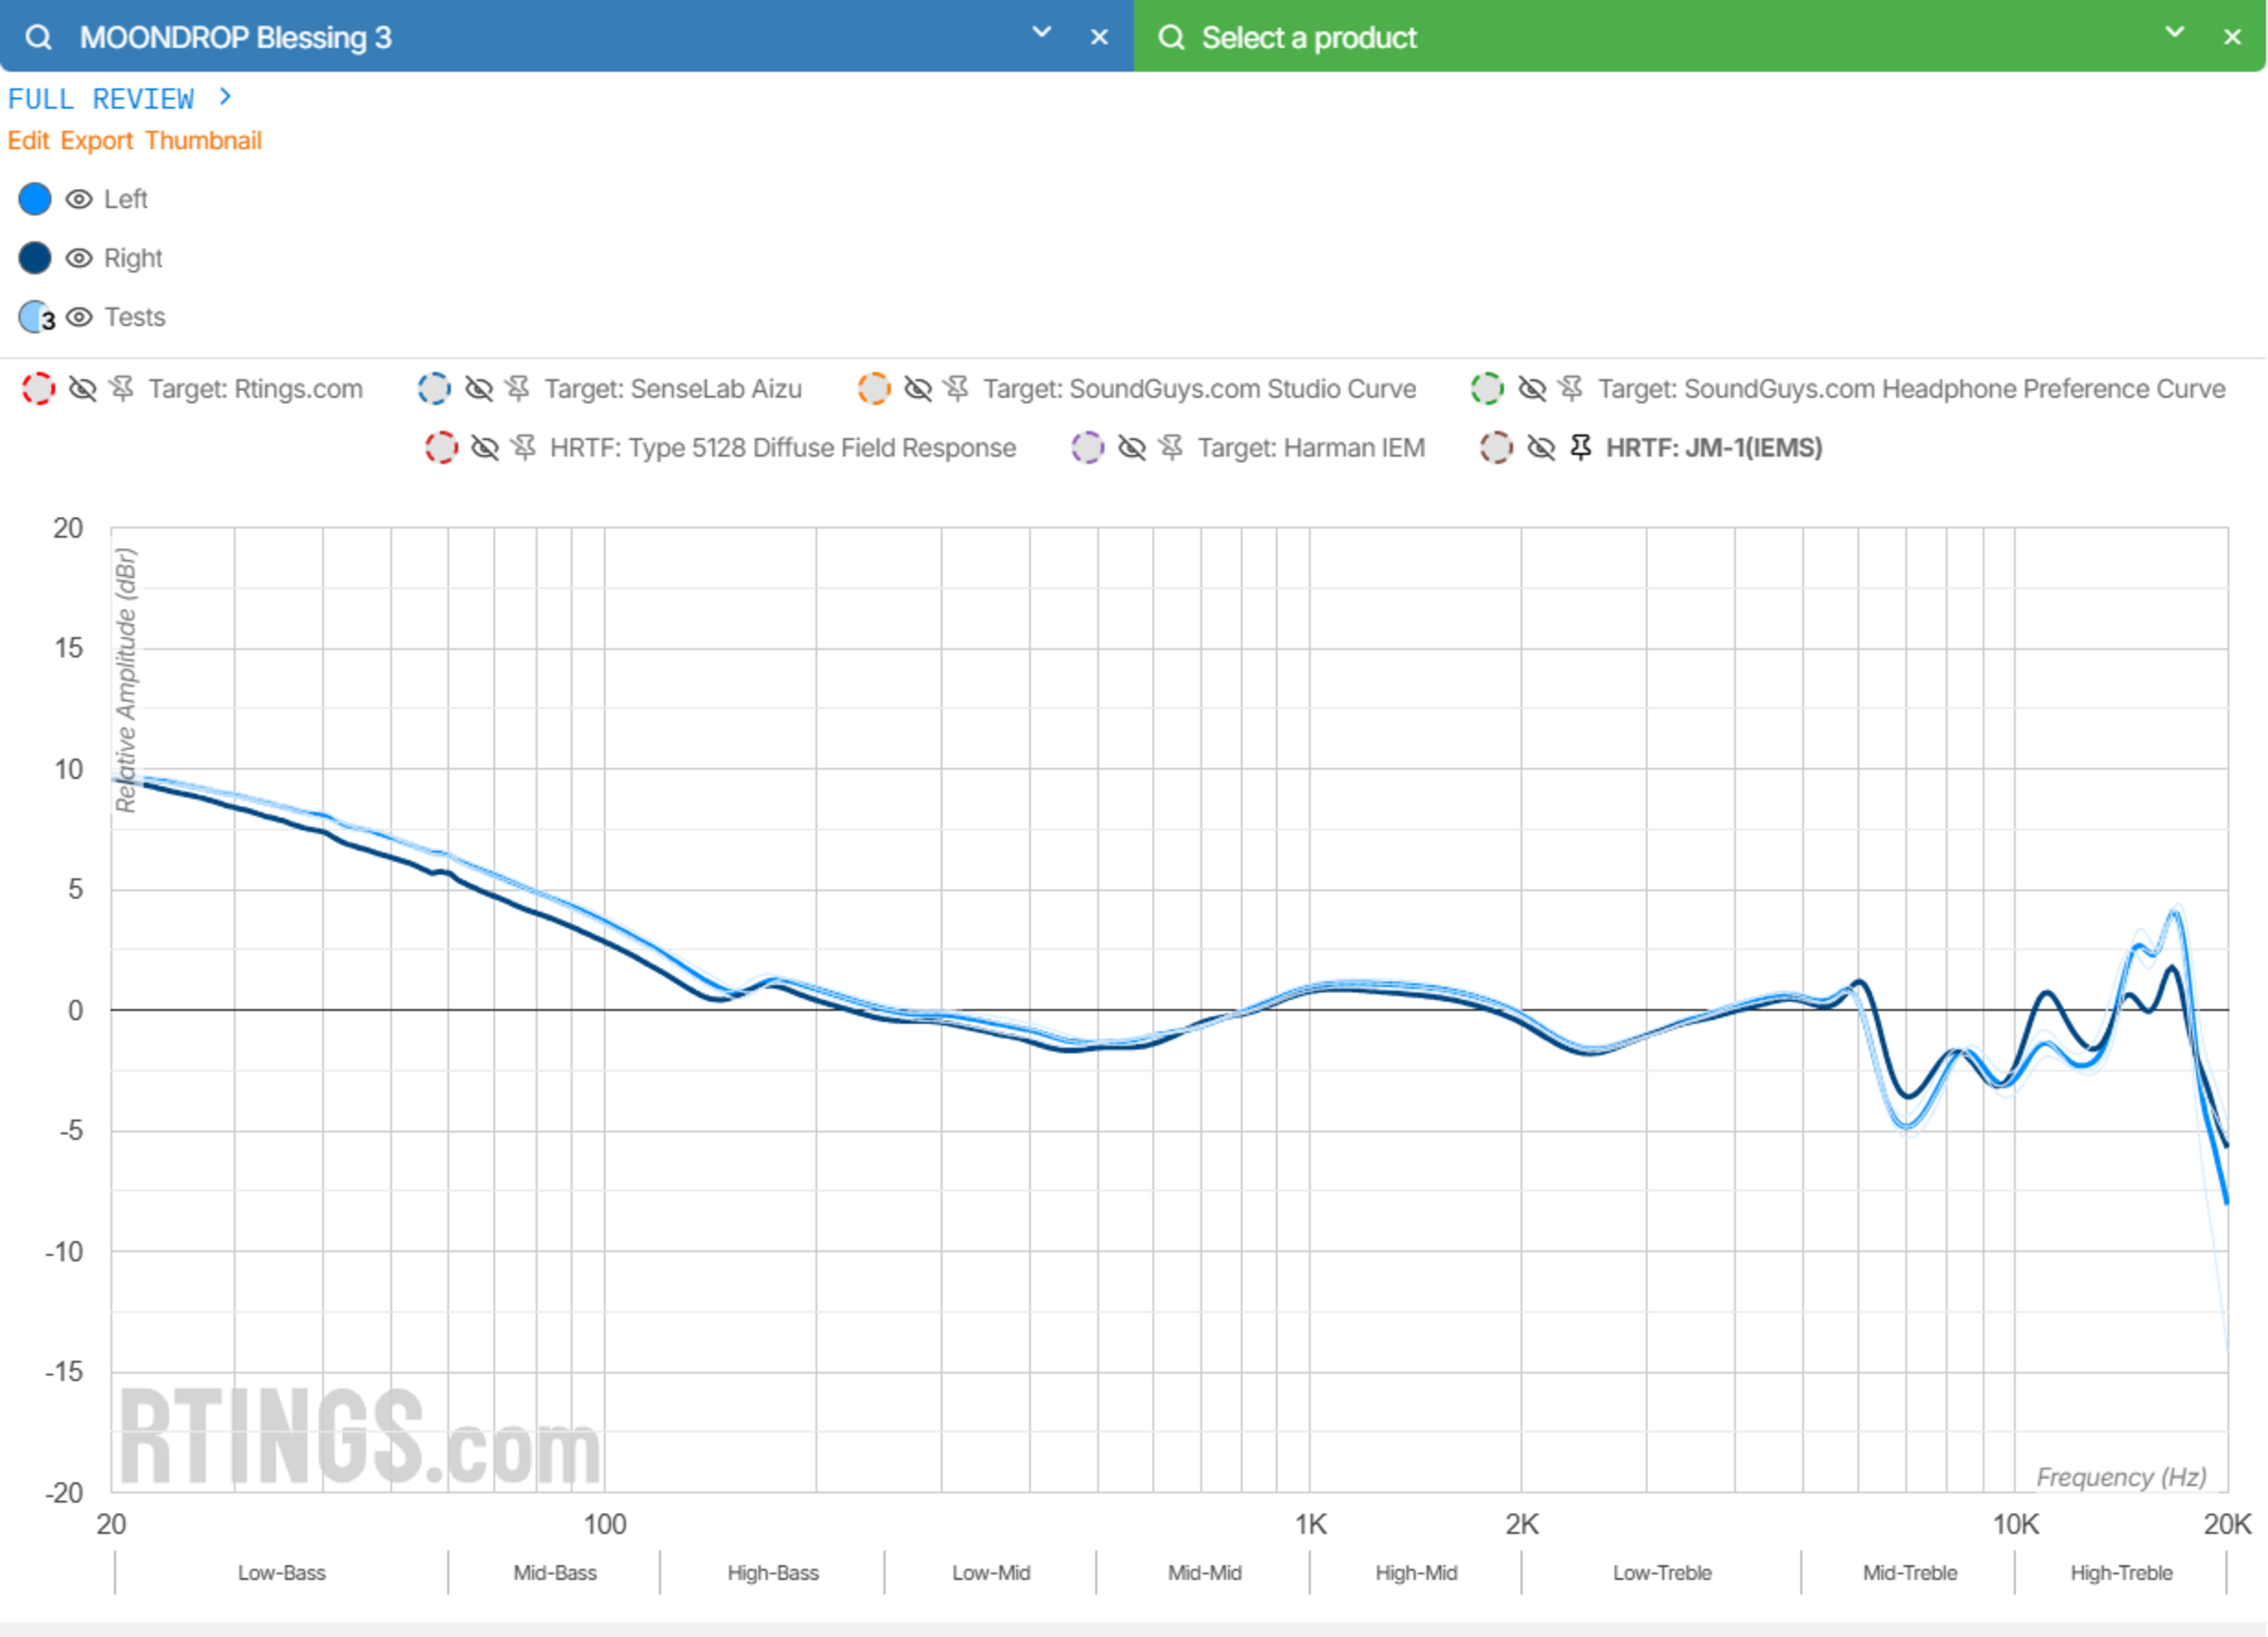Pin the Target: Rtings.com curve

(122, 388)
